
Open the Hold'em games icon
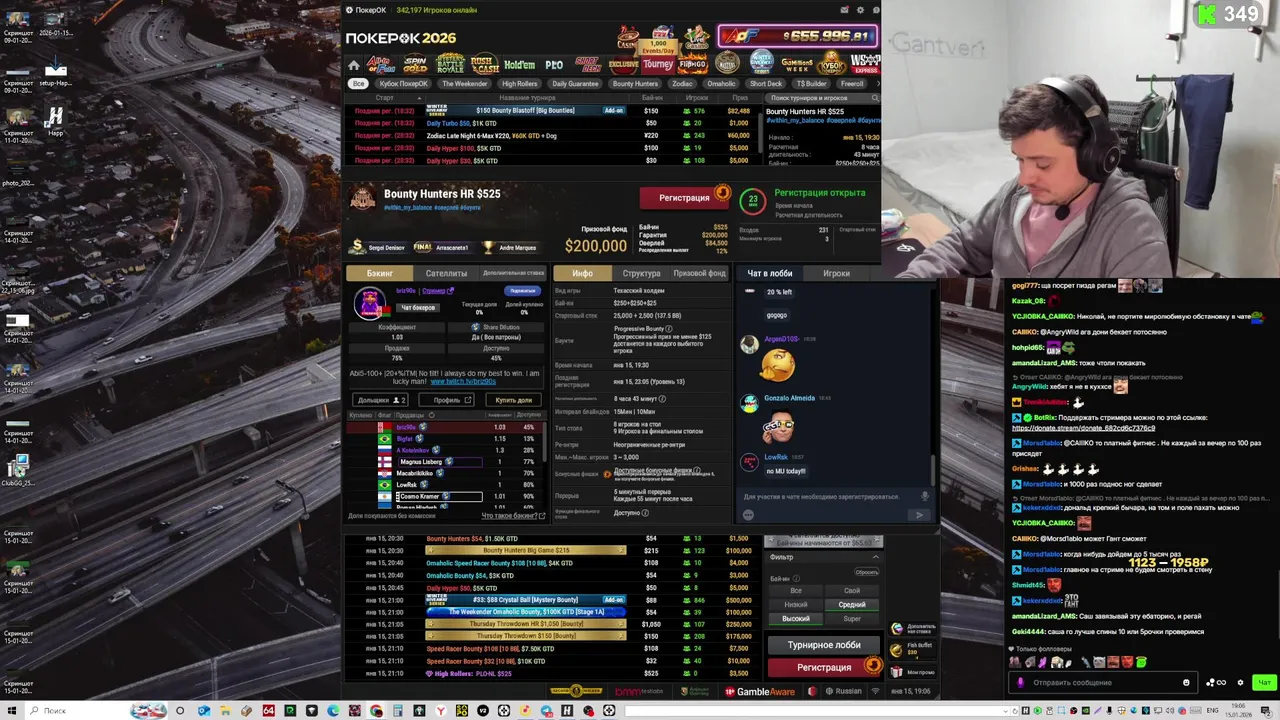(x=519, y=65)
